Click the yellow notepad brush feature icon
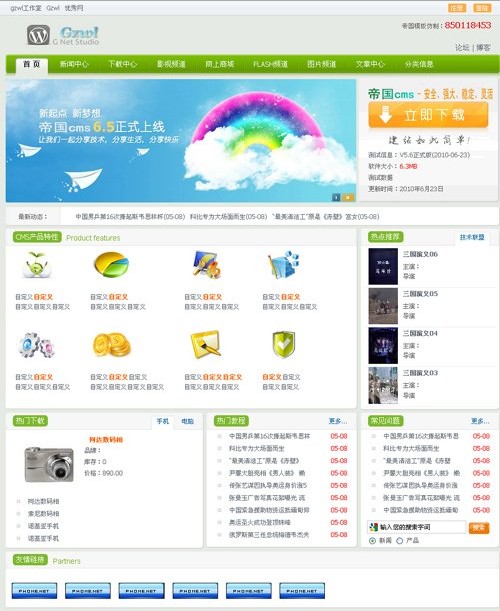Screen dimensions: 500x611 (x=205, y=344)
